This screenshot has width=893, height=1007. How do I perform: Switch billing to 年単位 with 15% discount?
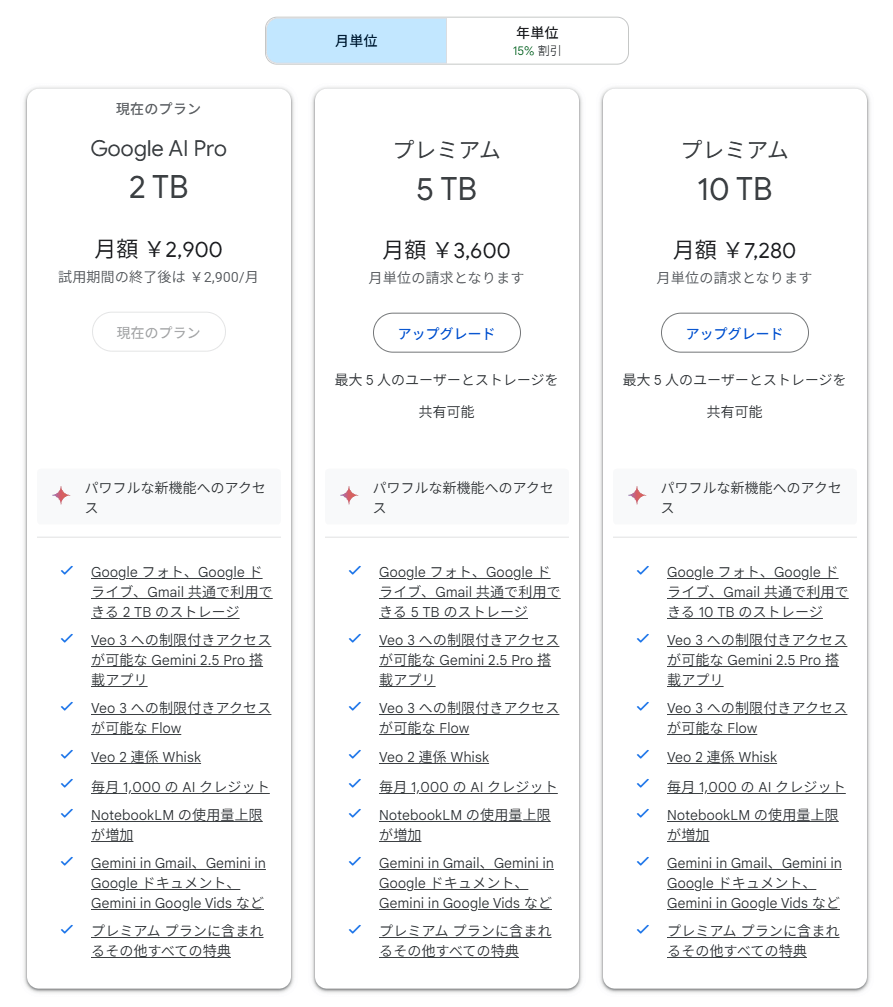click(x=537, y=41)
